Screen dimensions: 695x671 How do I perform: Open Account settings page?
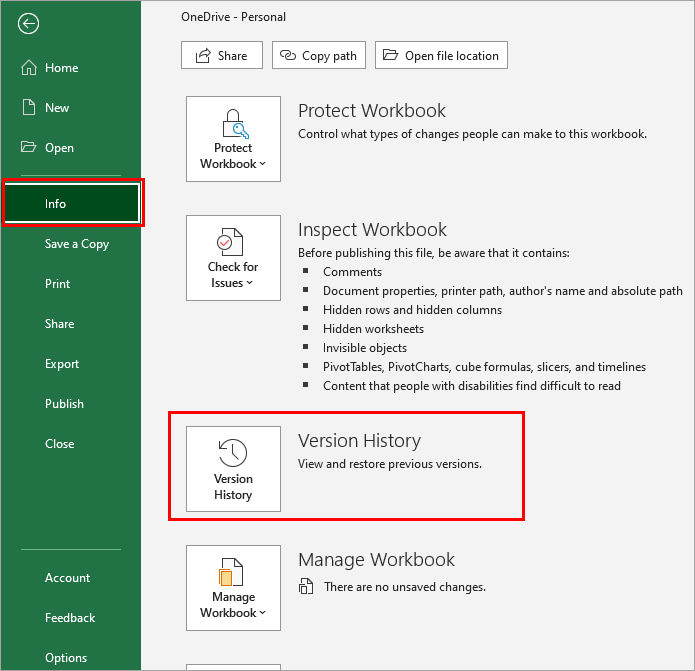click(x=67, y=578)
